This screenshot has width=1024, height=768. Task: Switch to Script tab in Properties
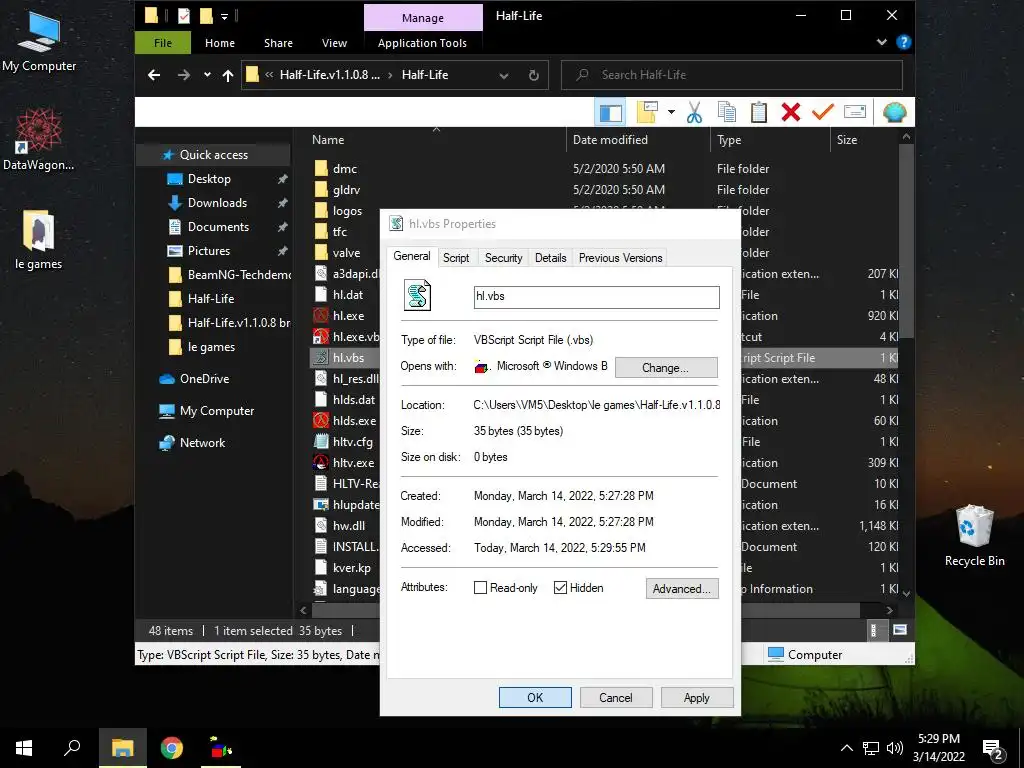click(456, 258)
